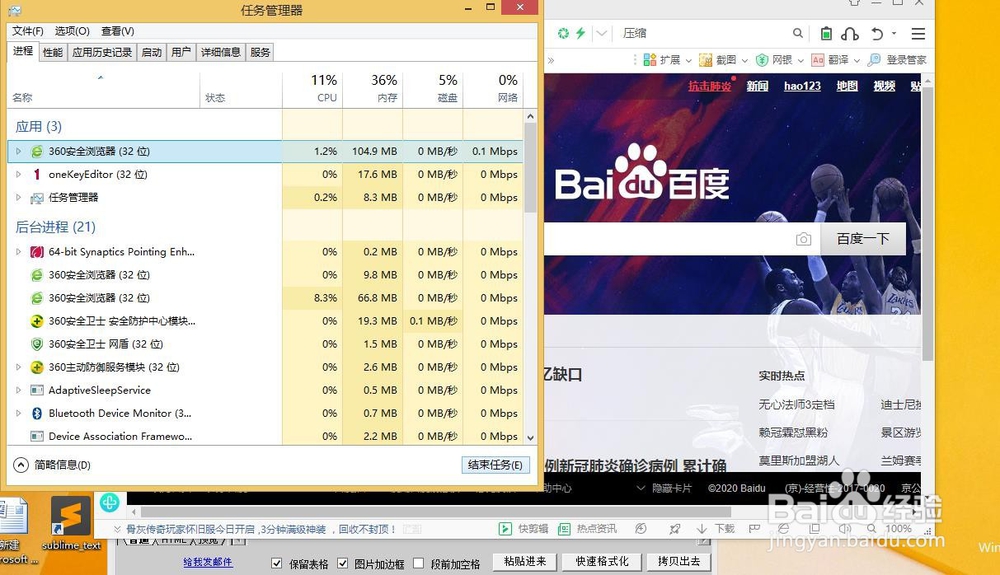This screenshot has height=575, width=1000.
Task: Expand the oneKeyEditor row
Action: [18, 174]
